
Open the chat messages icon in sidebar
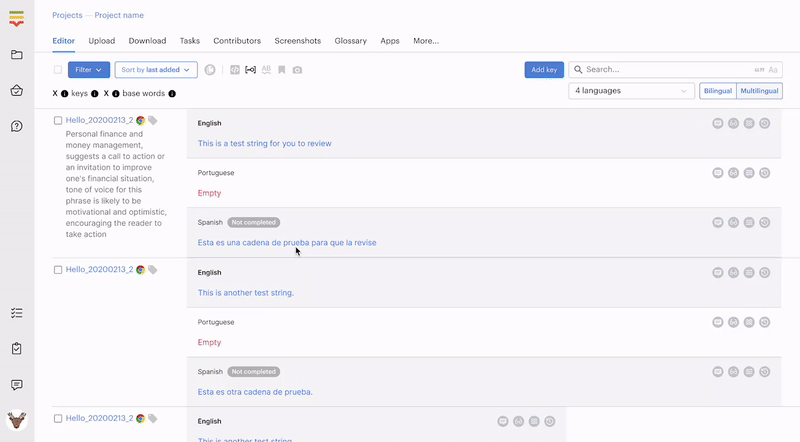pos(17,385)
